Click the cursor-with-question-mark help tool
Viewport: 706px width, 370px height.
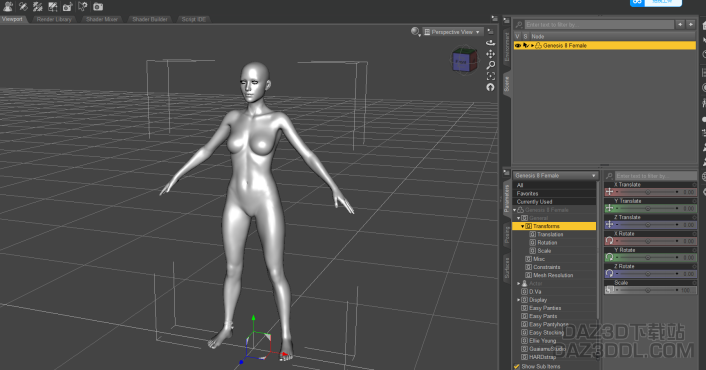83,6
